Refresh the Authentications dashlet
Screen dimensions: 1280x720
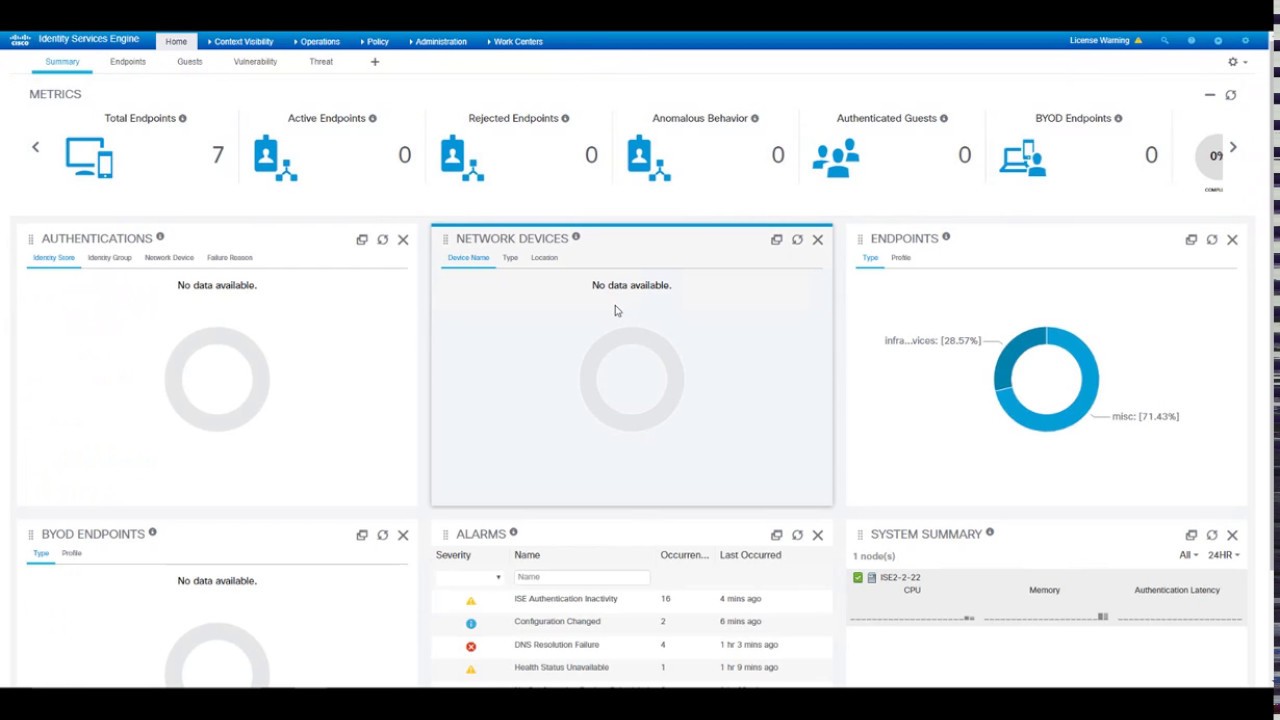[x=382, y=240]
